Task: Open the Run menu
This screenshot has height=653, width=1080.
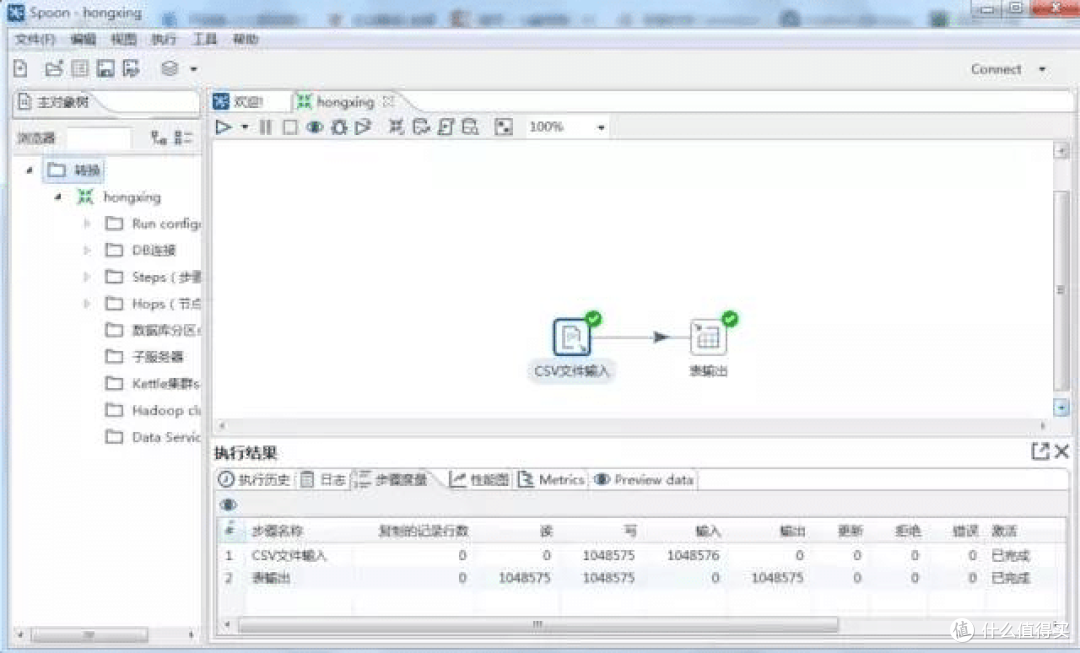Action: 164,39
